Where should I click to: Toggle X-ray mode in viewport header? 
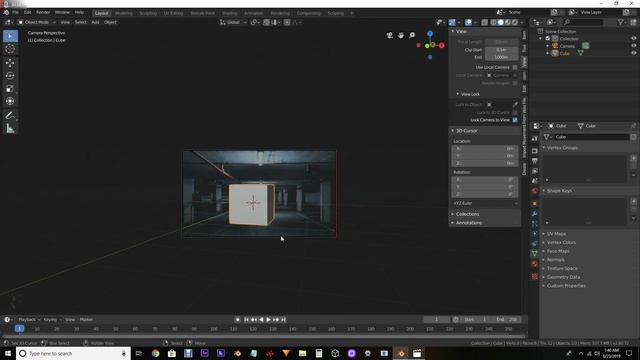coord(484,22)
